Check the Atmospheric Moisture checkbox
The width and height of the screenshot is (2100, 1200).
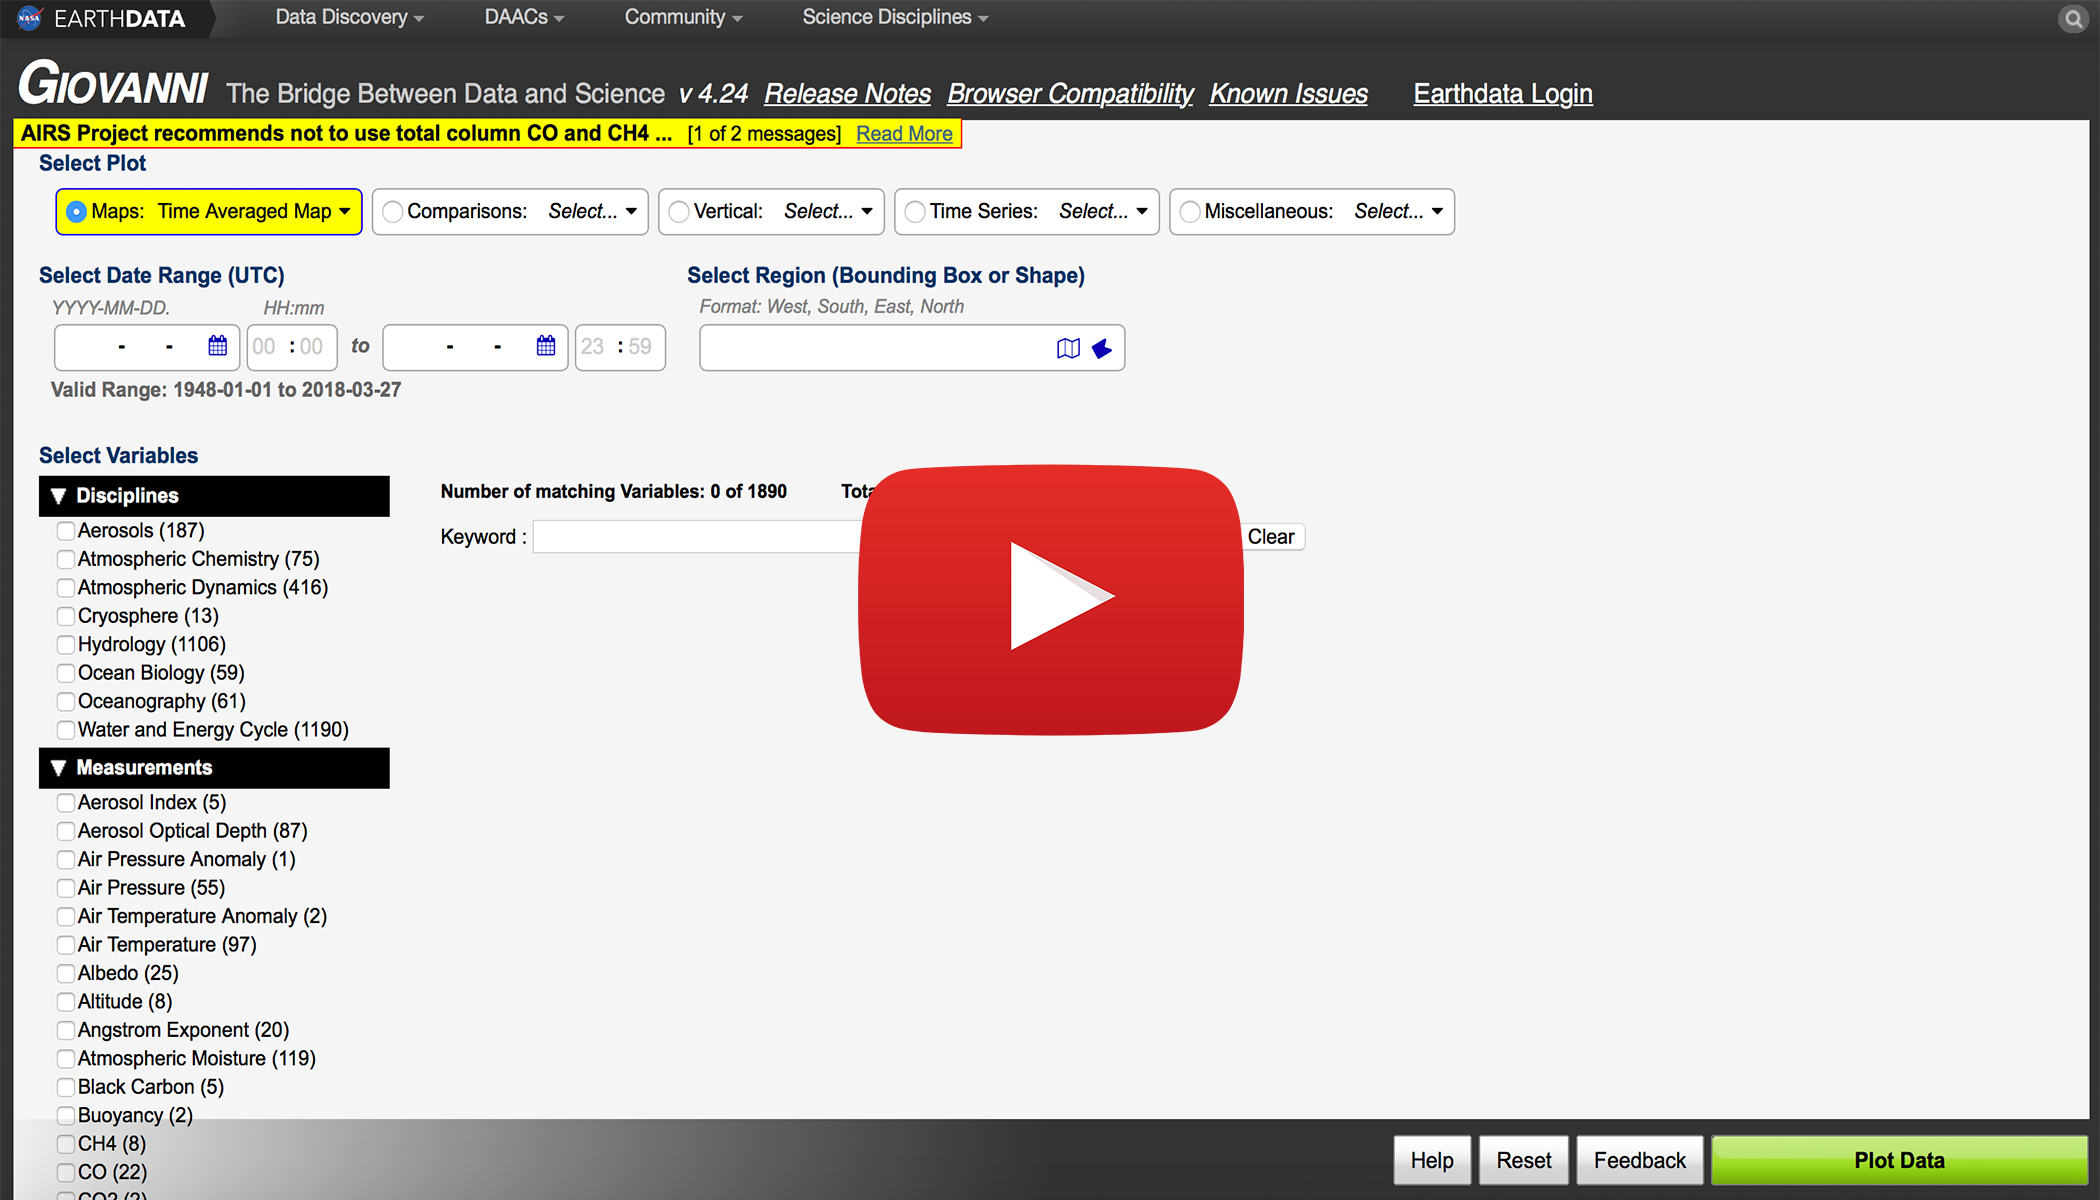click(66, 1059)
